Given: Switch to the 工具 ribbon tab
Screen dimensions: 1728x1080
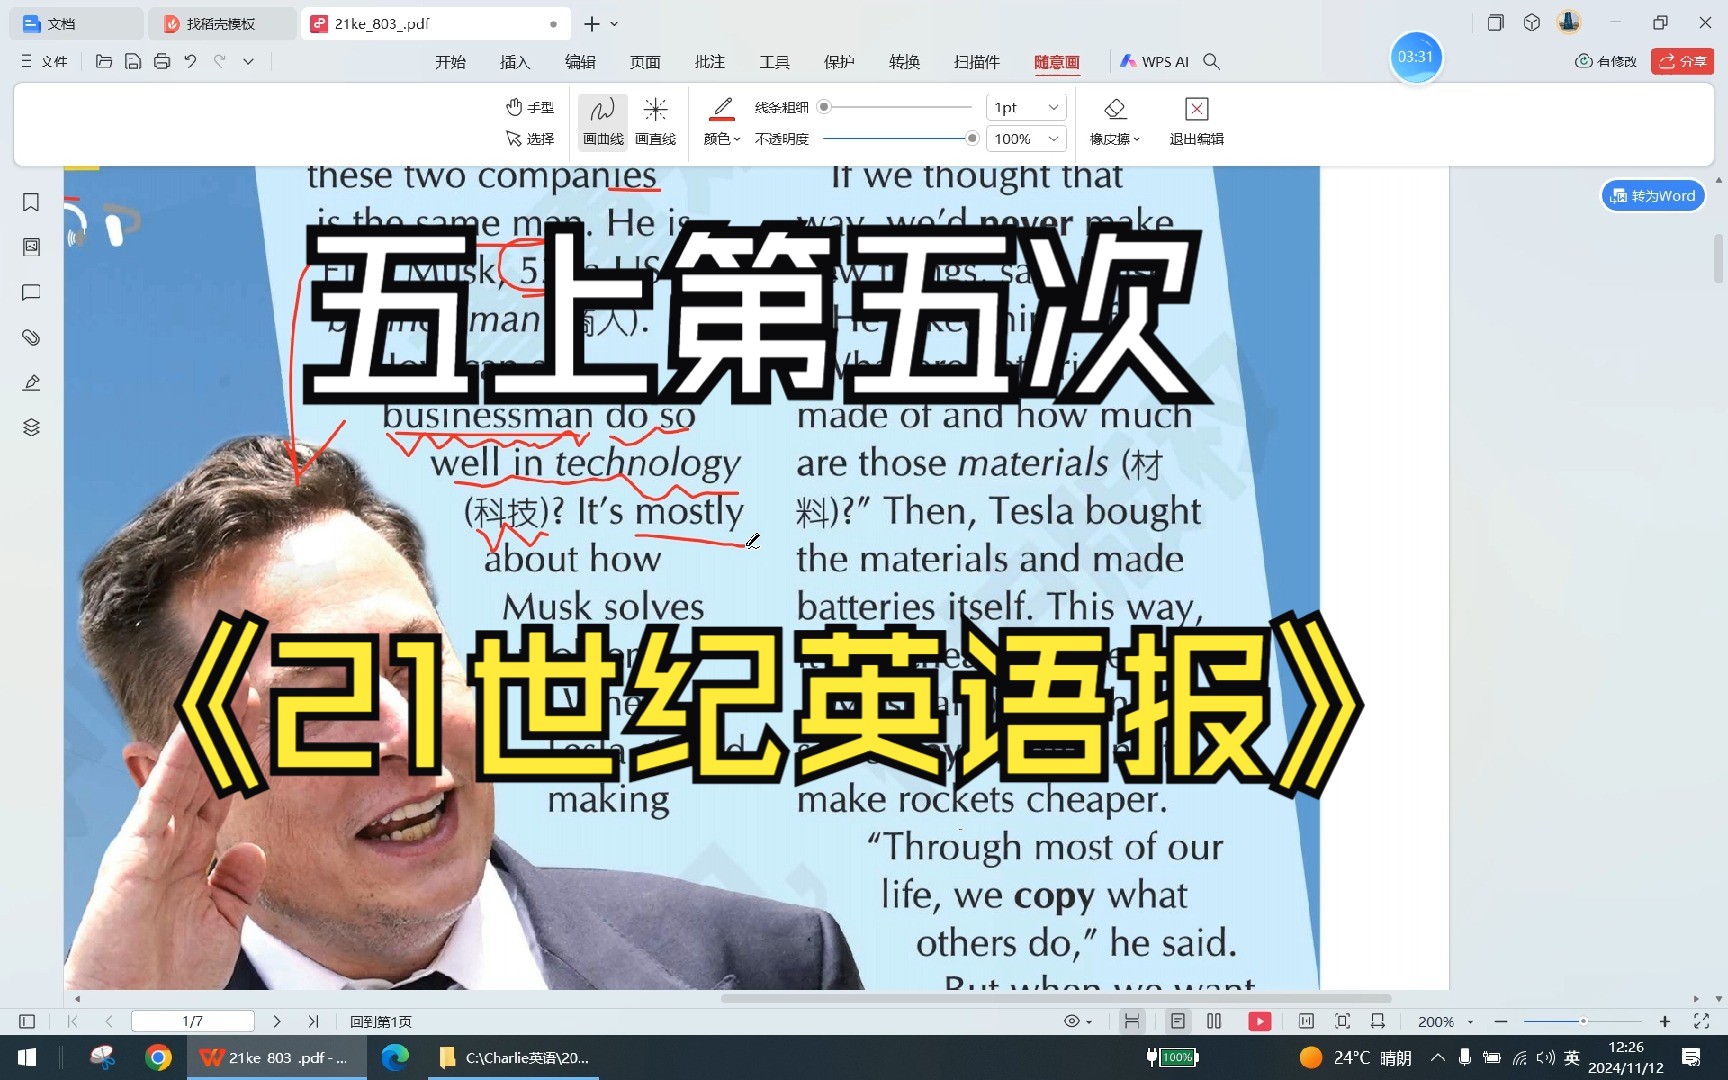Looking at the screenshot, I should pyautogui.click(x=774, y=62).
